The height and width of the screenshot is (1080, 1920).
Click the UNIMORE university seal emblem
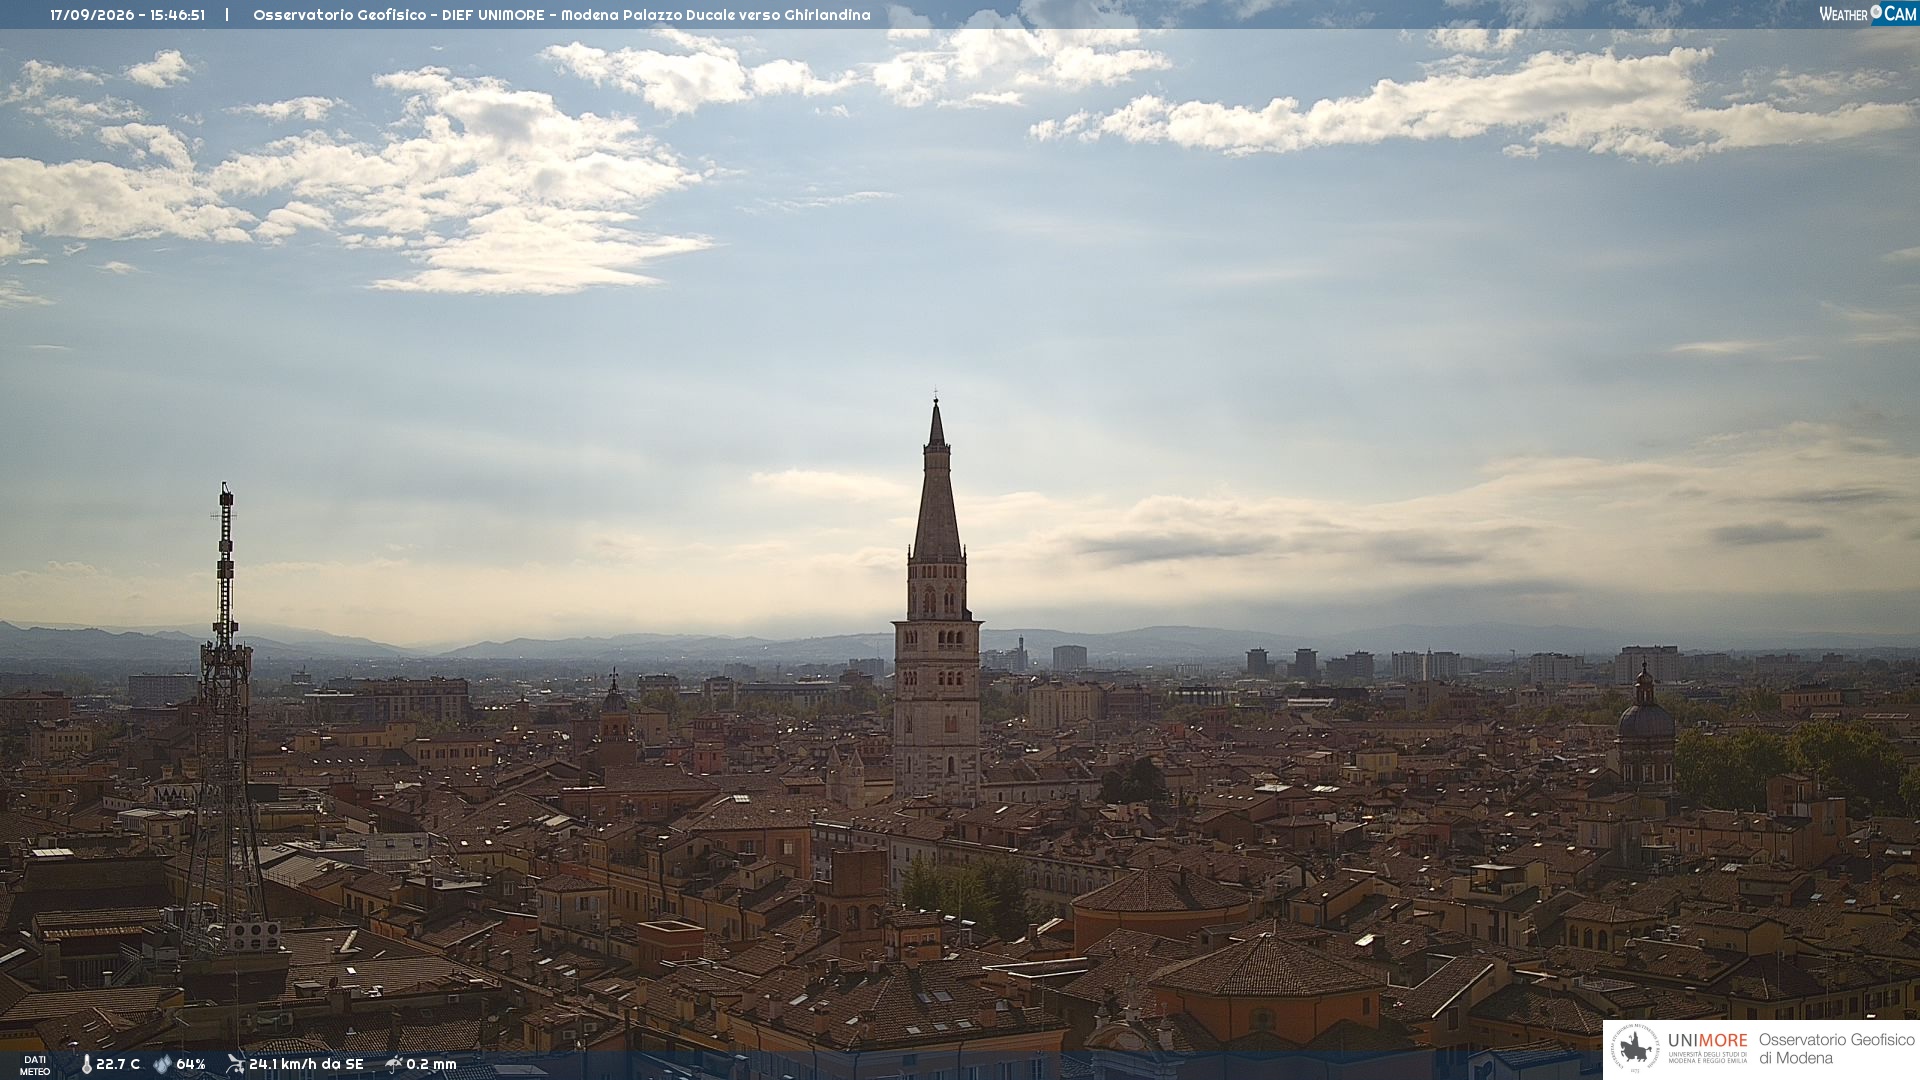pyautogui.click(x=1636, y=1049)
